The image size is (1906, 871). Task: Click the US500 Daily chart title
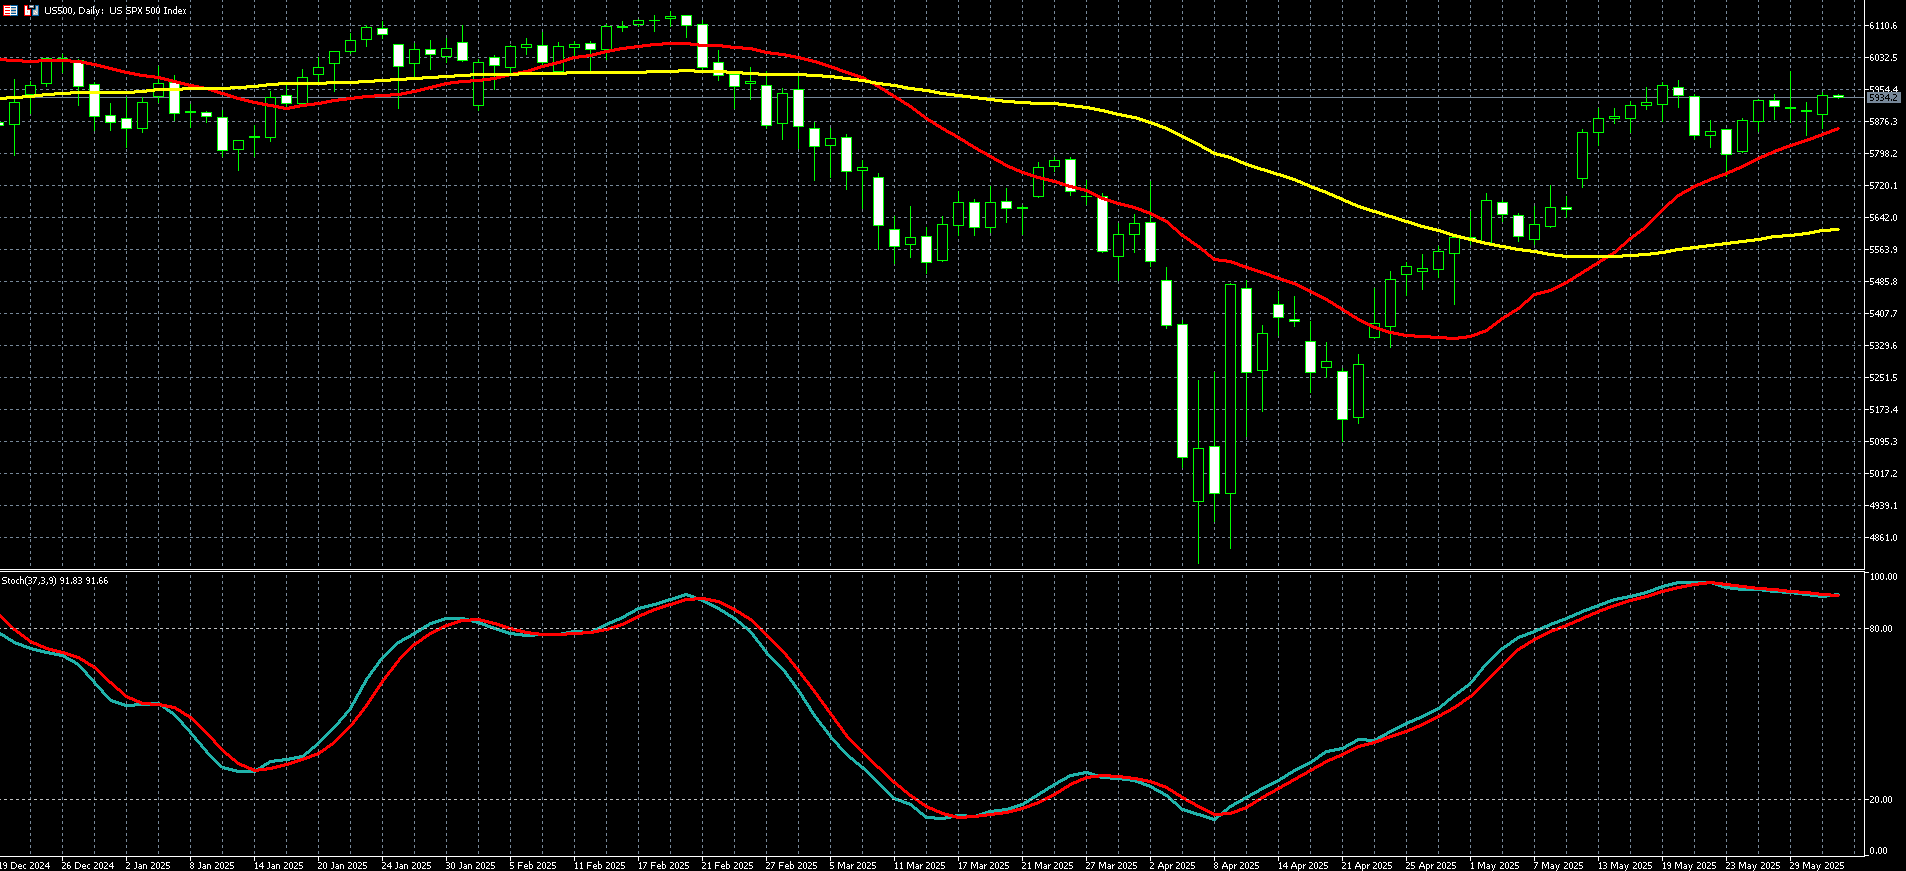116,10
